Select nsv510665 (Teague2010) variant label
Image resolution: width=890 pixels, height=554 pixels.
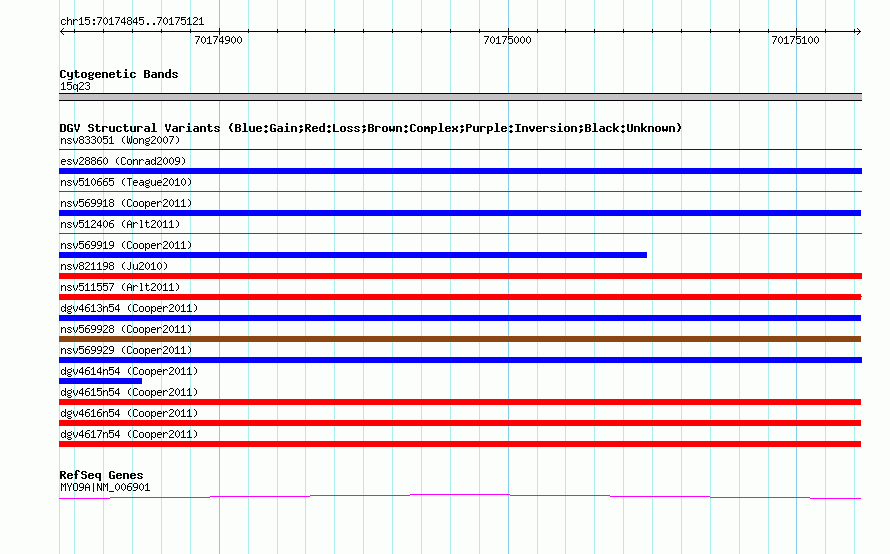(126, 182)
